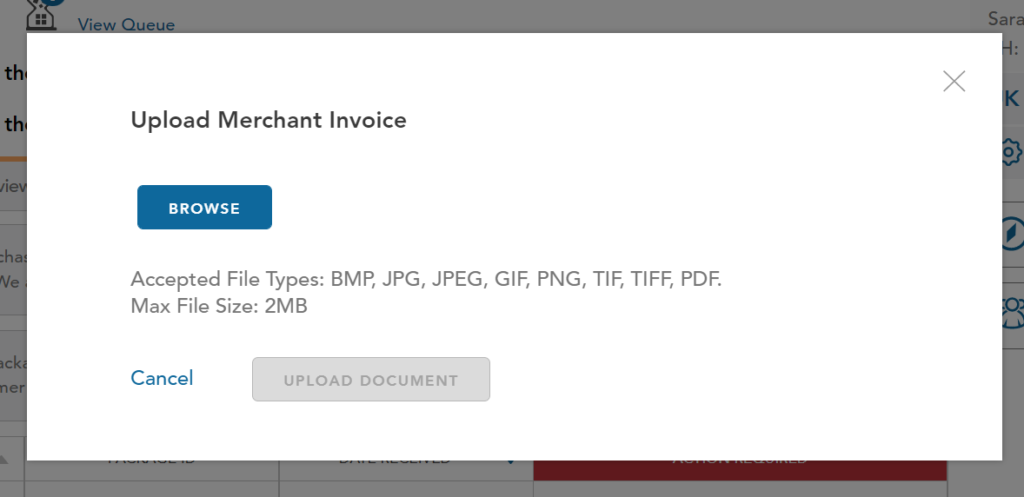Open the Sara user name at top right
Viewport: 1024px width, 497px height.
(x=1006, y=19)
